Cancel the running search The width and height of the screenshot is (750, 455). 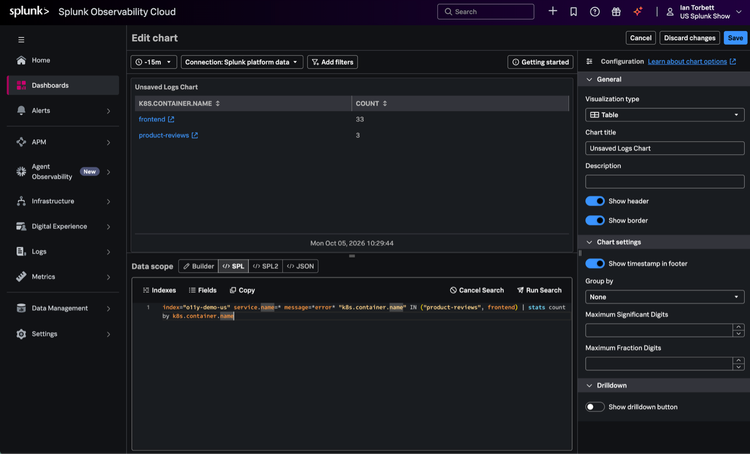[477, 290]
